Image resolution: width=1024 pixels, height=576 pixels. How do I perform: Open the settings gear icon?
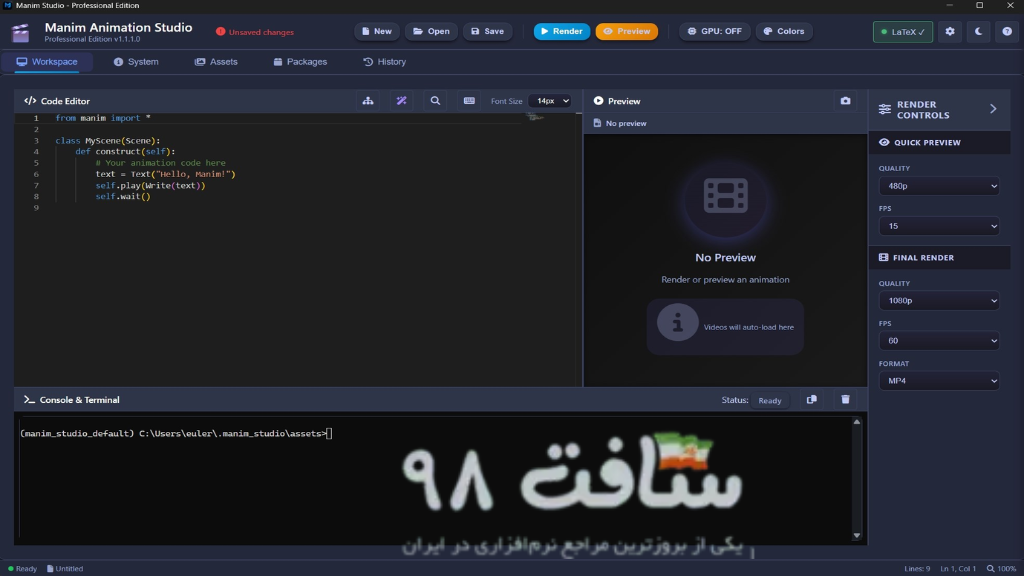(950, 31)
